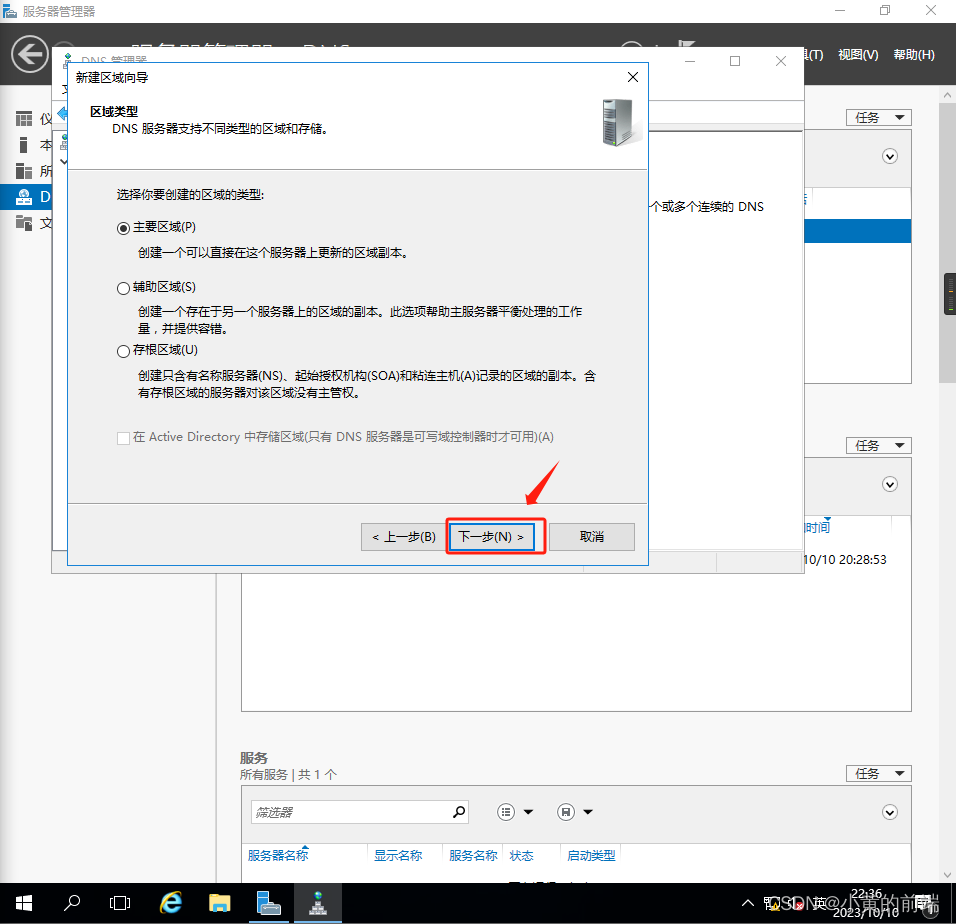
Task: Sort by 启动类型 column header
Action: click(591, 856)
